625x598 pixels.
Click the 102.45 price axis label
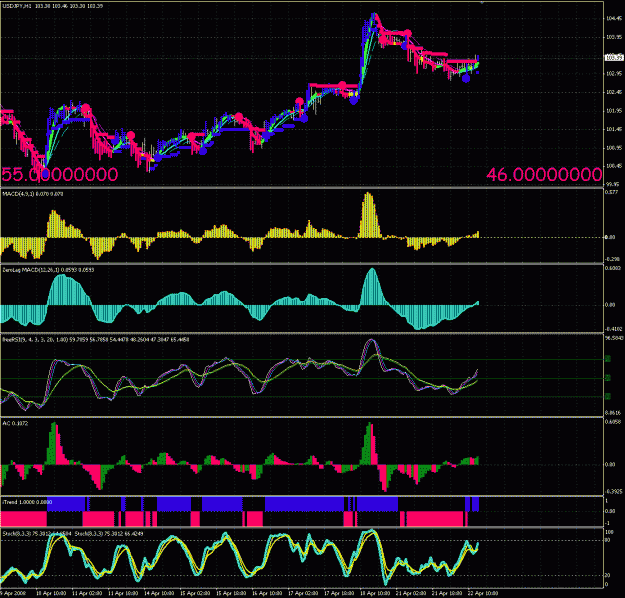coord(614,92)
